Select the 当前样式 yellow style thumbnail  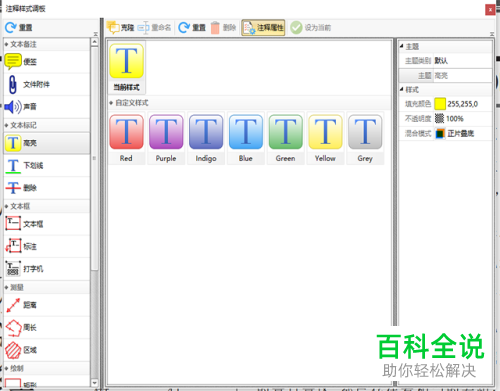127,68
